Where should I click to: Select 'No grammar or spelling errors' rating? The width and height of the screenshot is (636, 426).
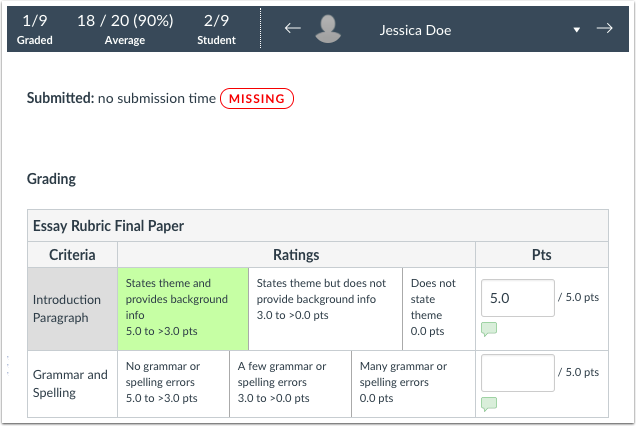(x=173, y=383)
